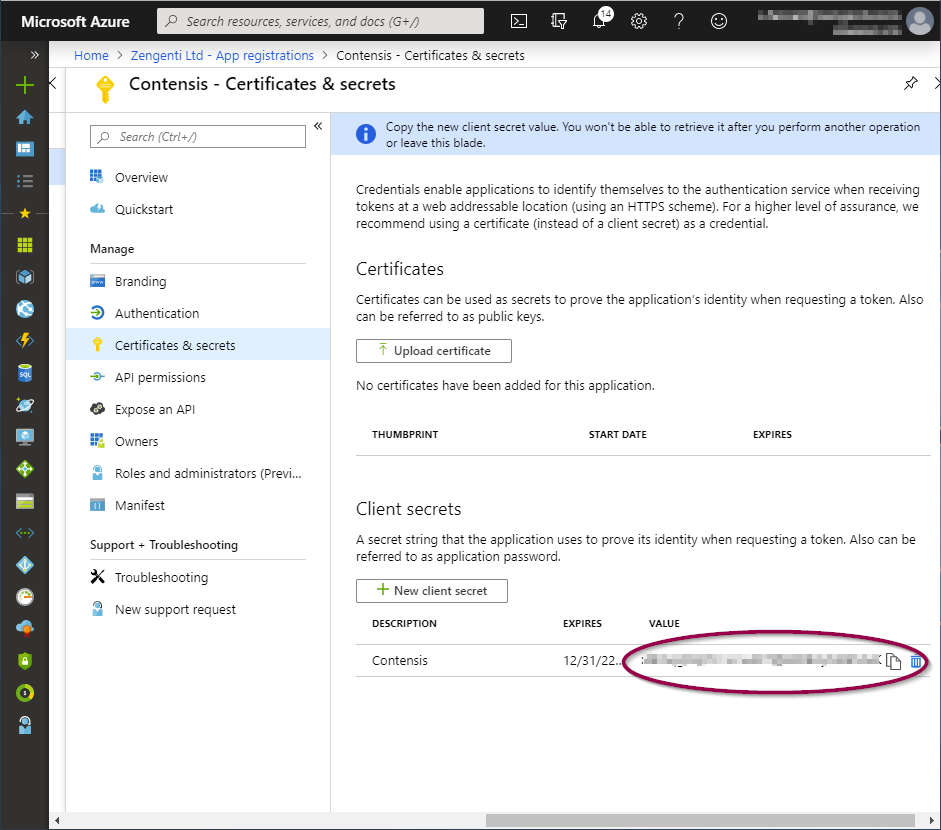Click the Home breadcrumb link
Screen dimensions: 941x830
pos(91,56)
